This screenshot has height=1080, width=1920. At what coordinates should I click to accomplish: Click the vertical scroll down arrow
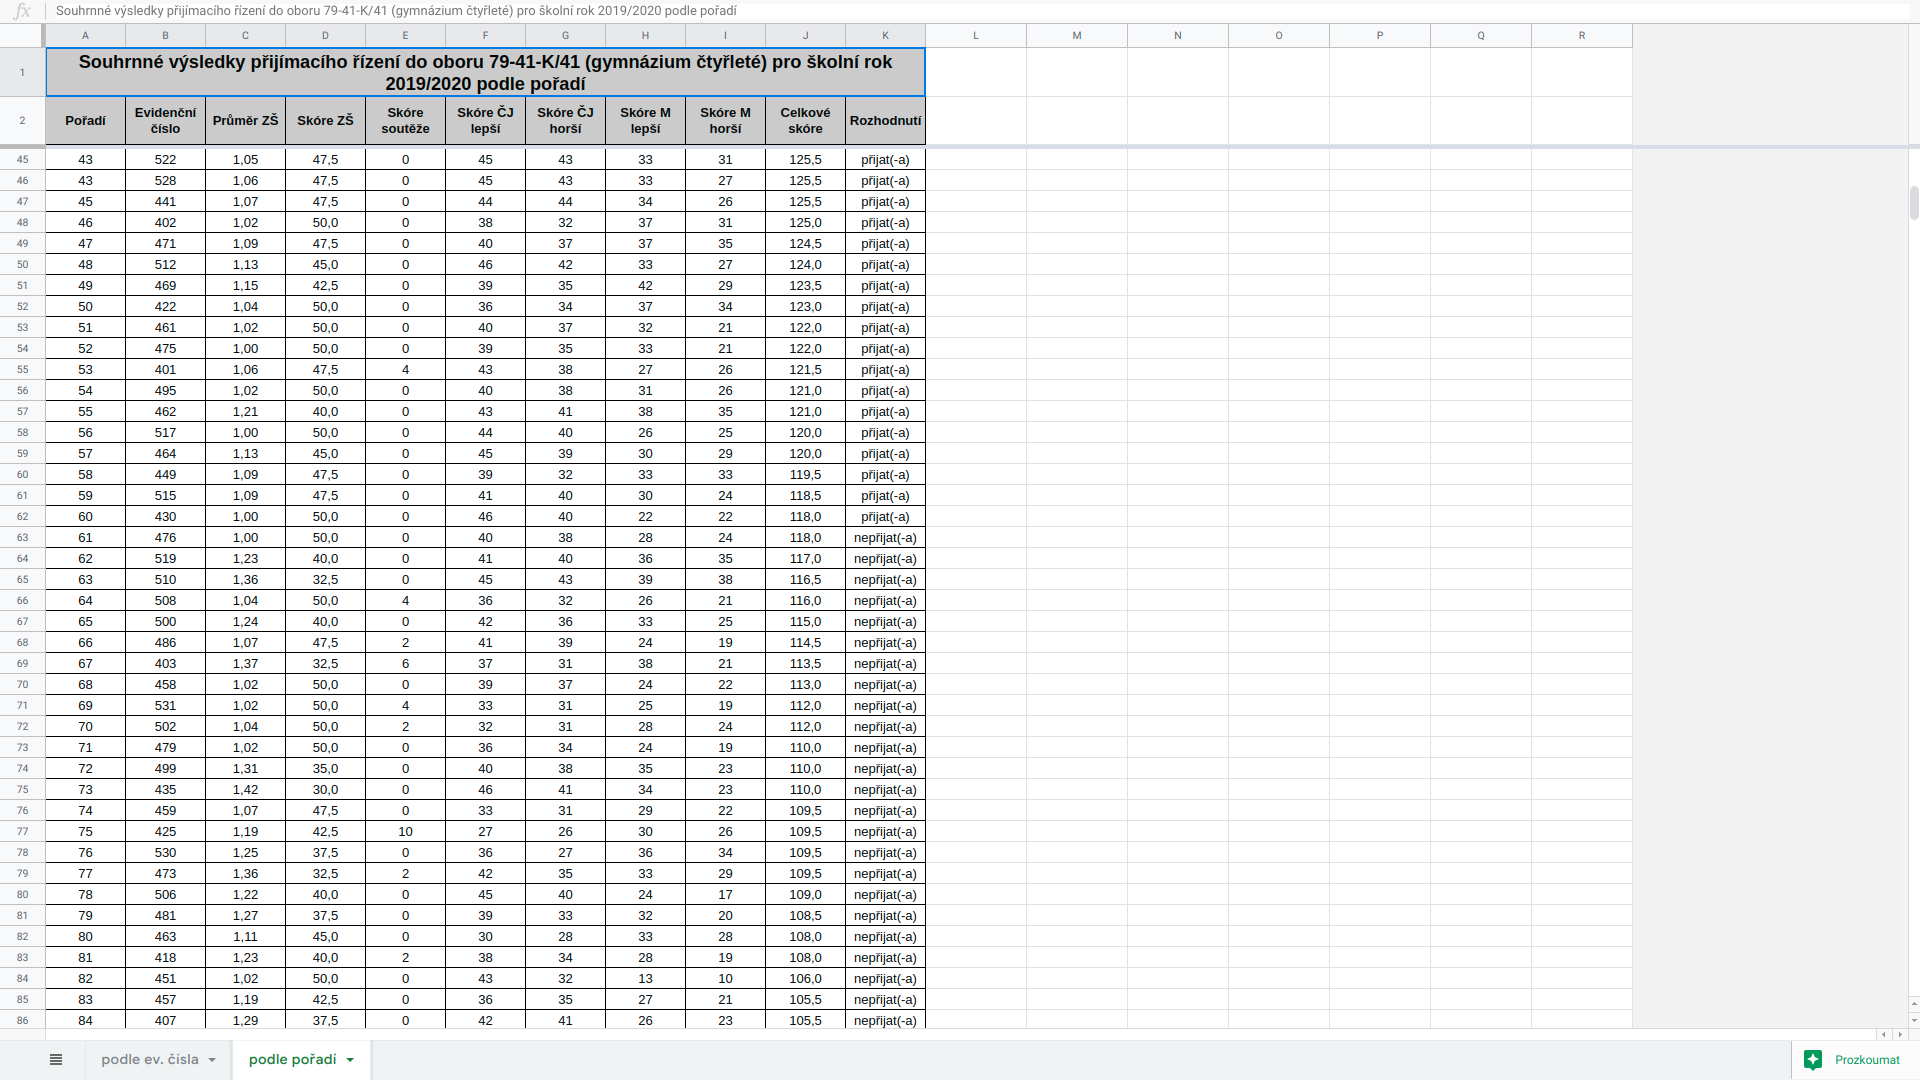pos(1913,1020)
